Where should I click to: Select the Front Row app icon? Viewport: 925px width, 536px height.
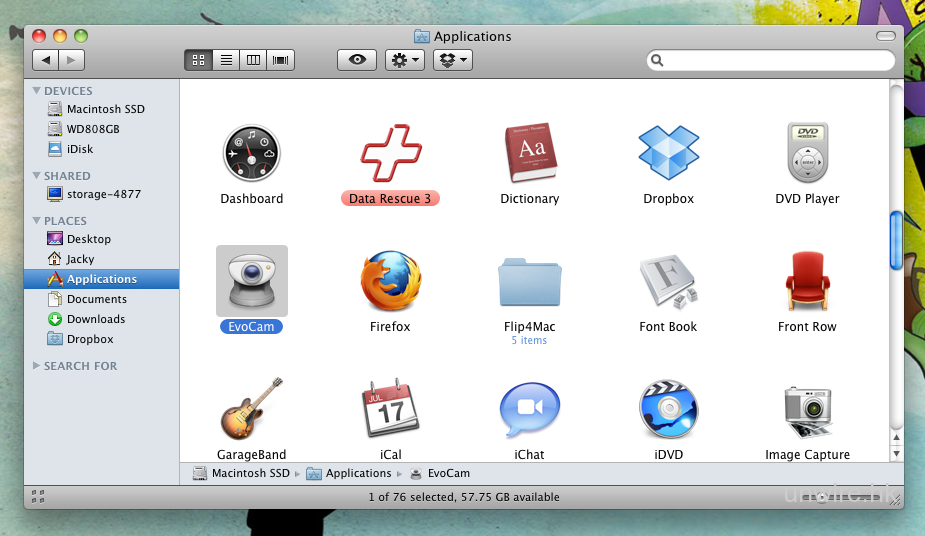807,281
